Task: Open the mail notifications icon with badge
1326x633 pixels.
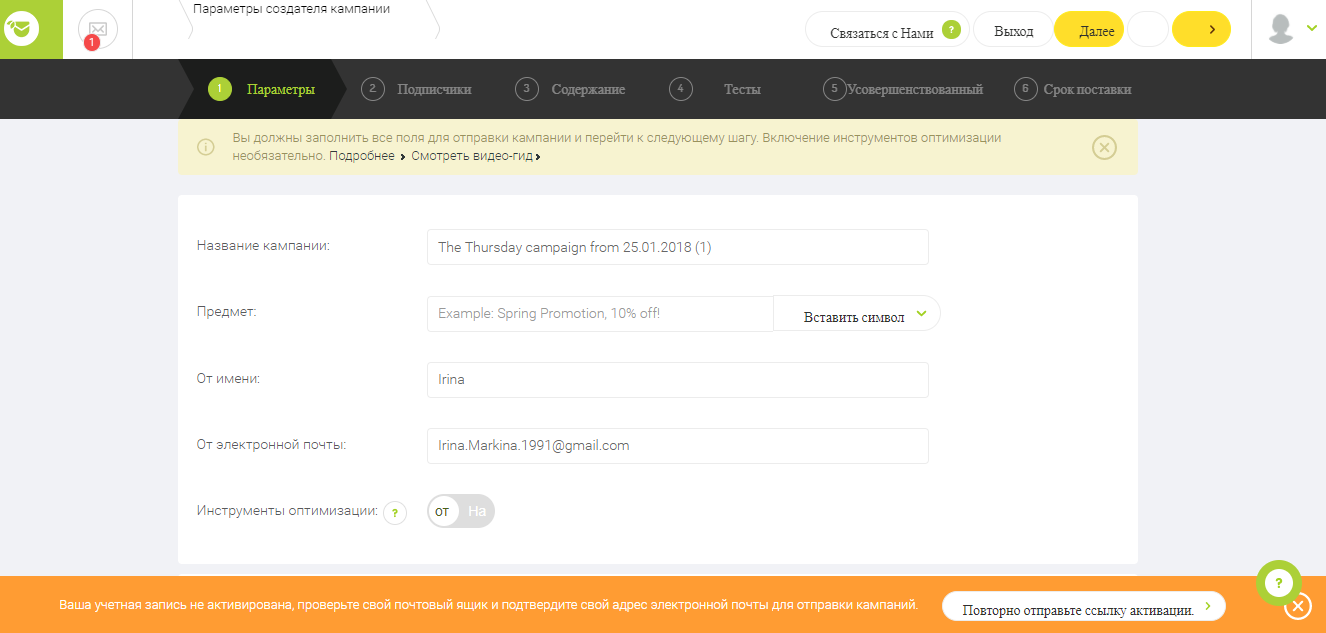Action: (97, 29)
